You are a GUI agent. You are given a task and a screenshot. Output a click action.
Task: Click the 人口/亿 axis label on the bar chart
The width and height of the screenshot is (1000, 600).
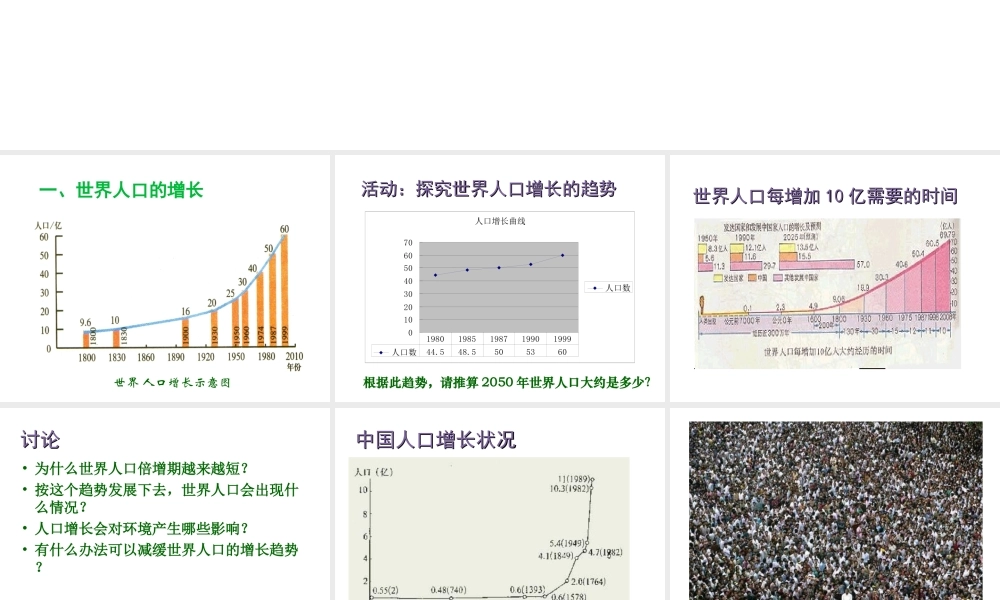pos(48,226)
